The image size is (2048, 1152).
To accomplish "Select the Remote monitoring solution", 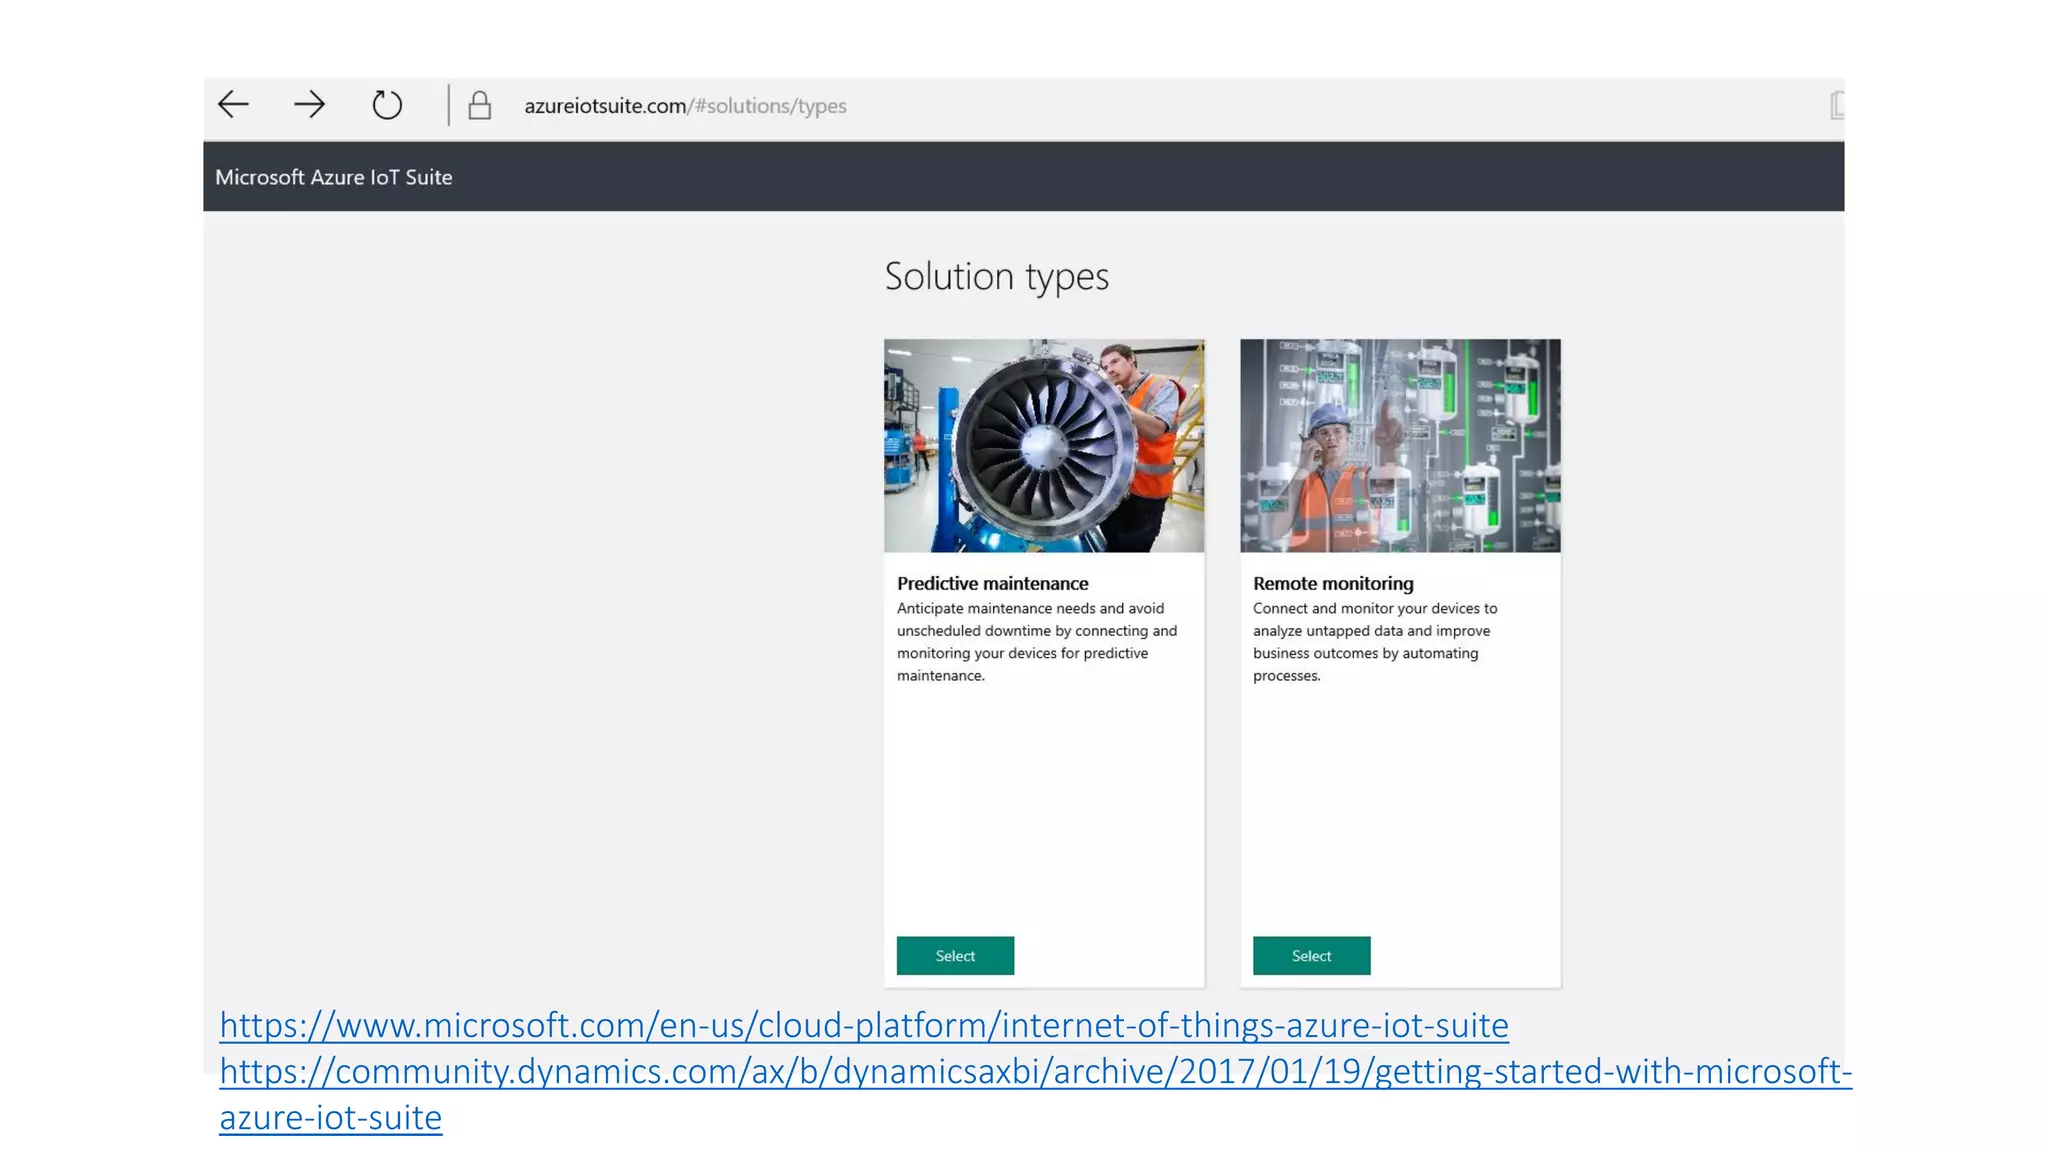I will 1311,956.
